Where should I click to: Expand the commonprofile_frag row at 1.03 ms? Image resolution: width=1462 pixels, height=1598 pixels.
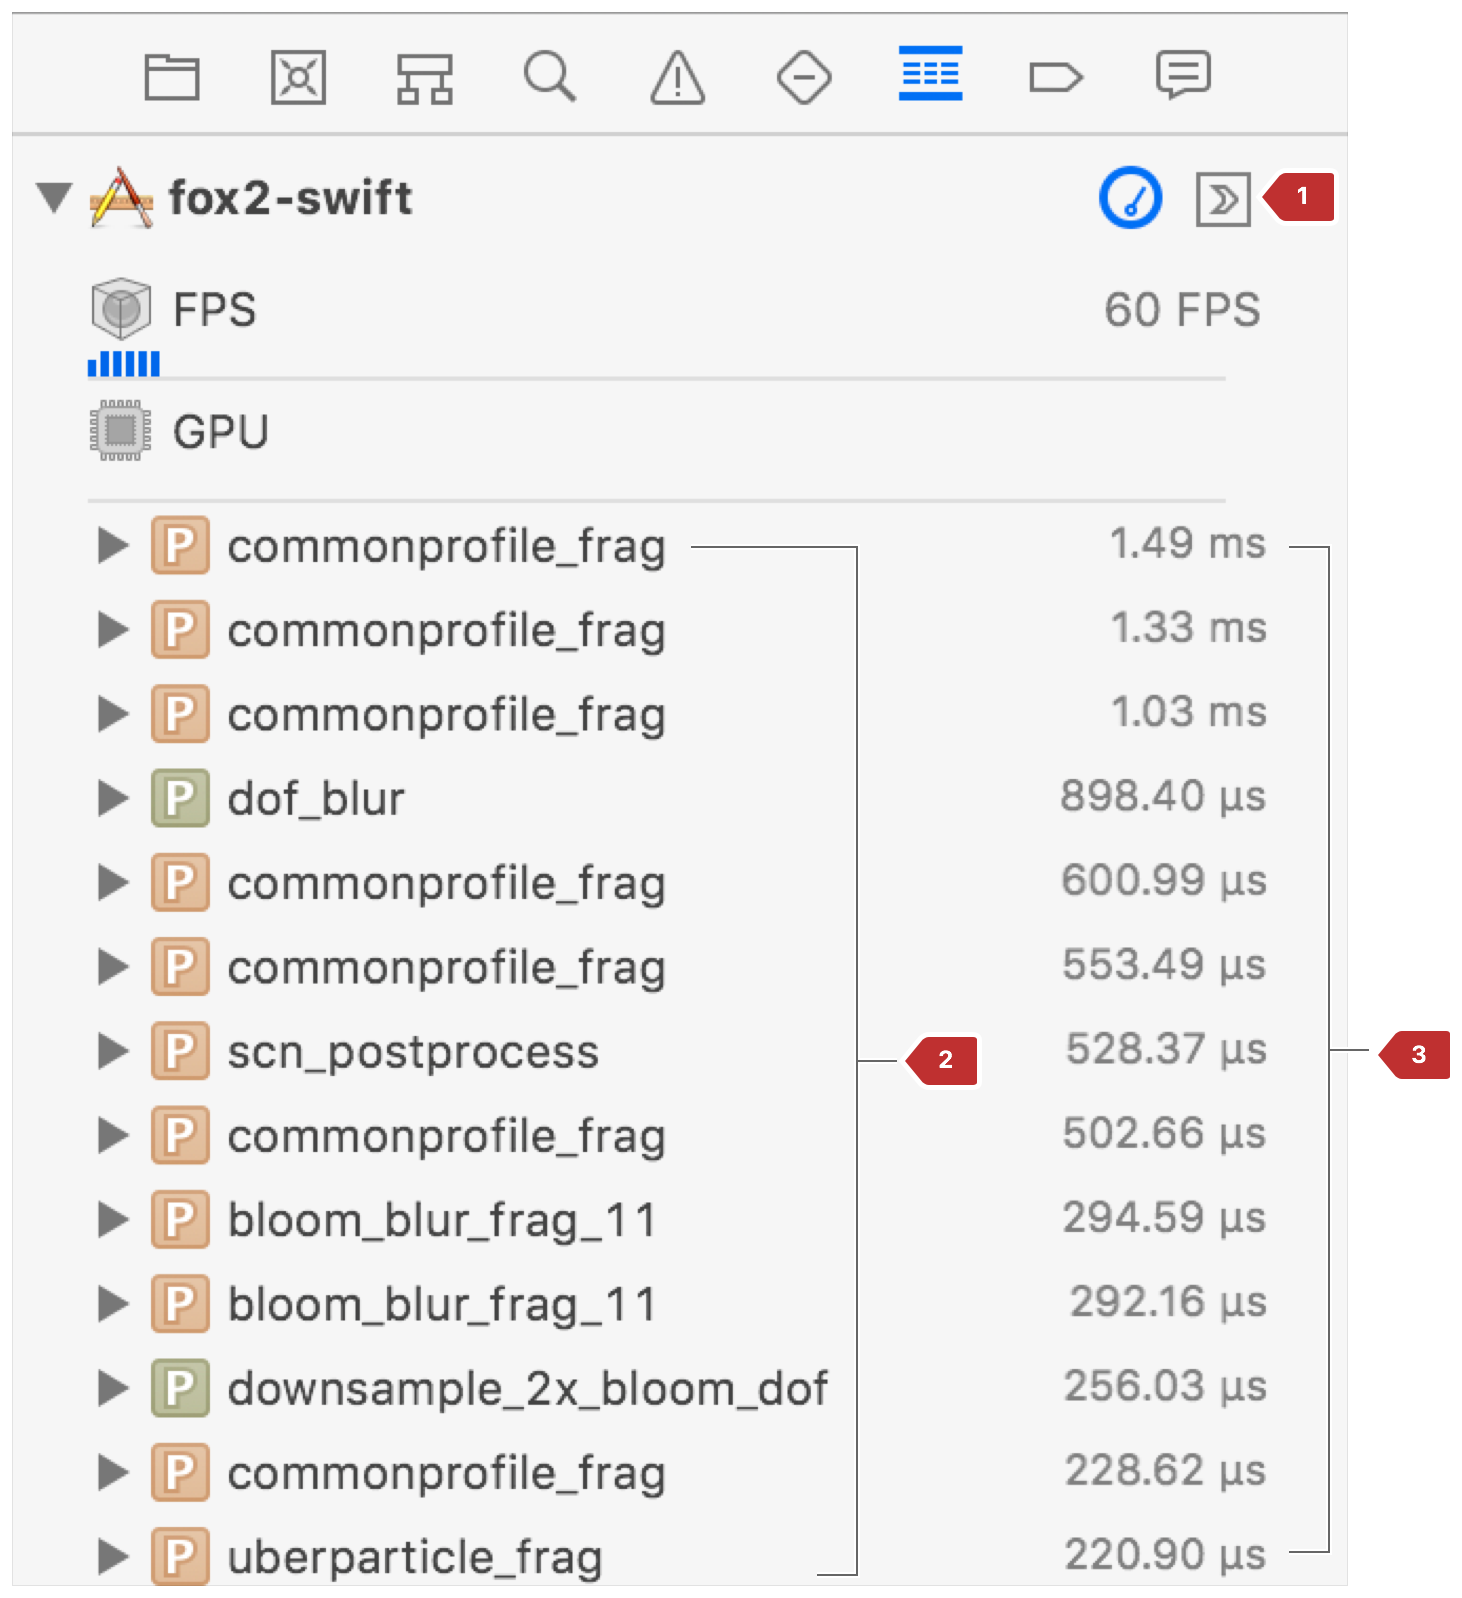point(113,713)
